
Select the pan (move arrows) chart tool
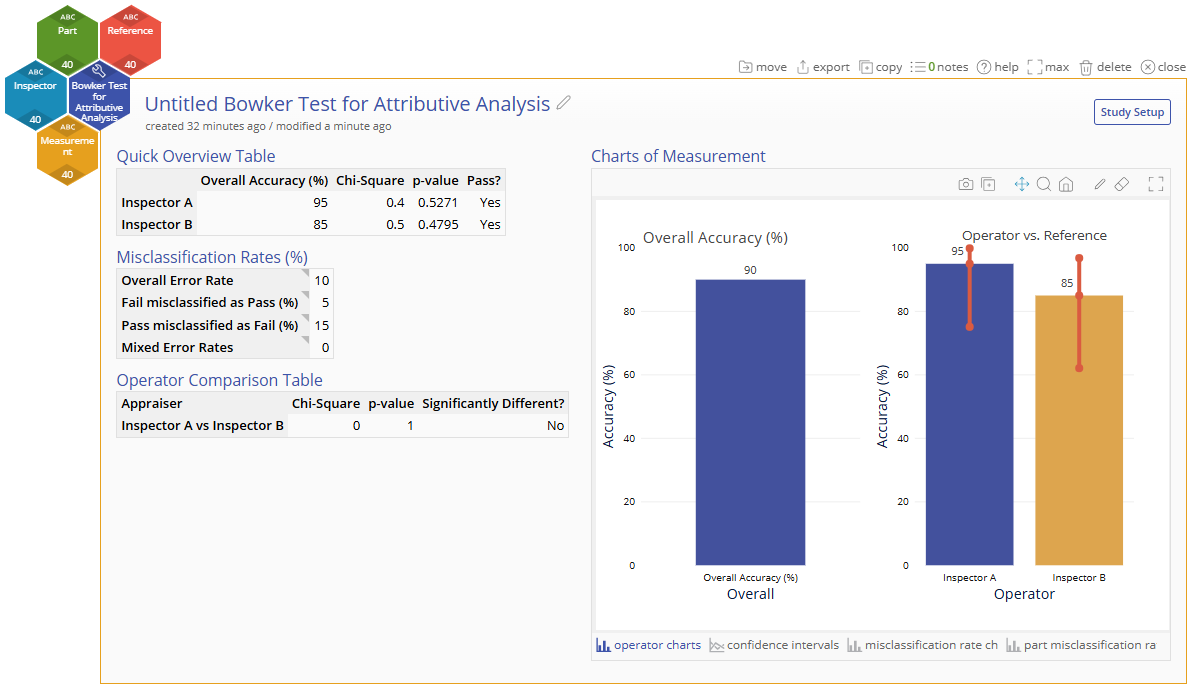1021,184
